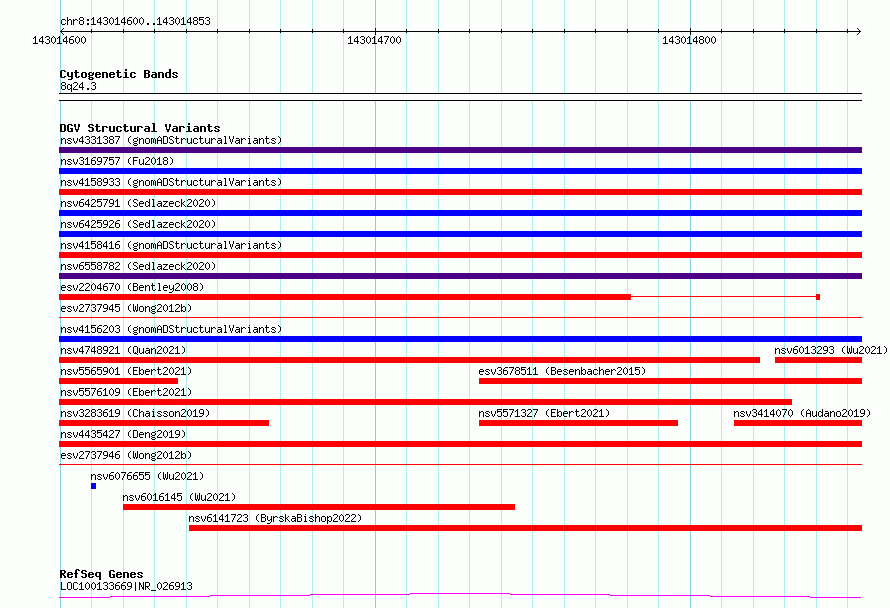Click the red bar under nsv3414070
This screenshot has width=890, height=608.
(798, 423)
